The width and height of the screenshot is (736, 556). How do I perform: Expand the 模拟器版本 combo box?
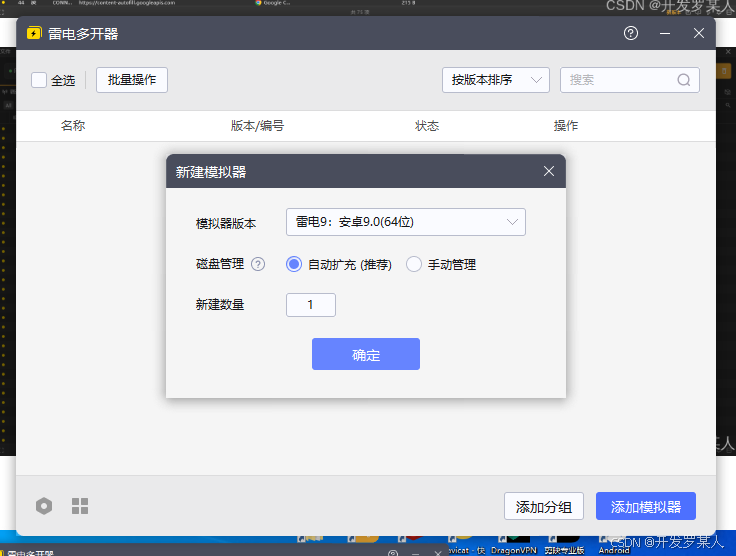tap(406, 222)
